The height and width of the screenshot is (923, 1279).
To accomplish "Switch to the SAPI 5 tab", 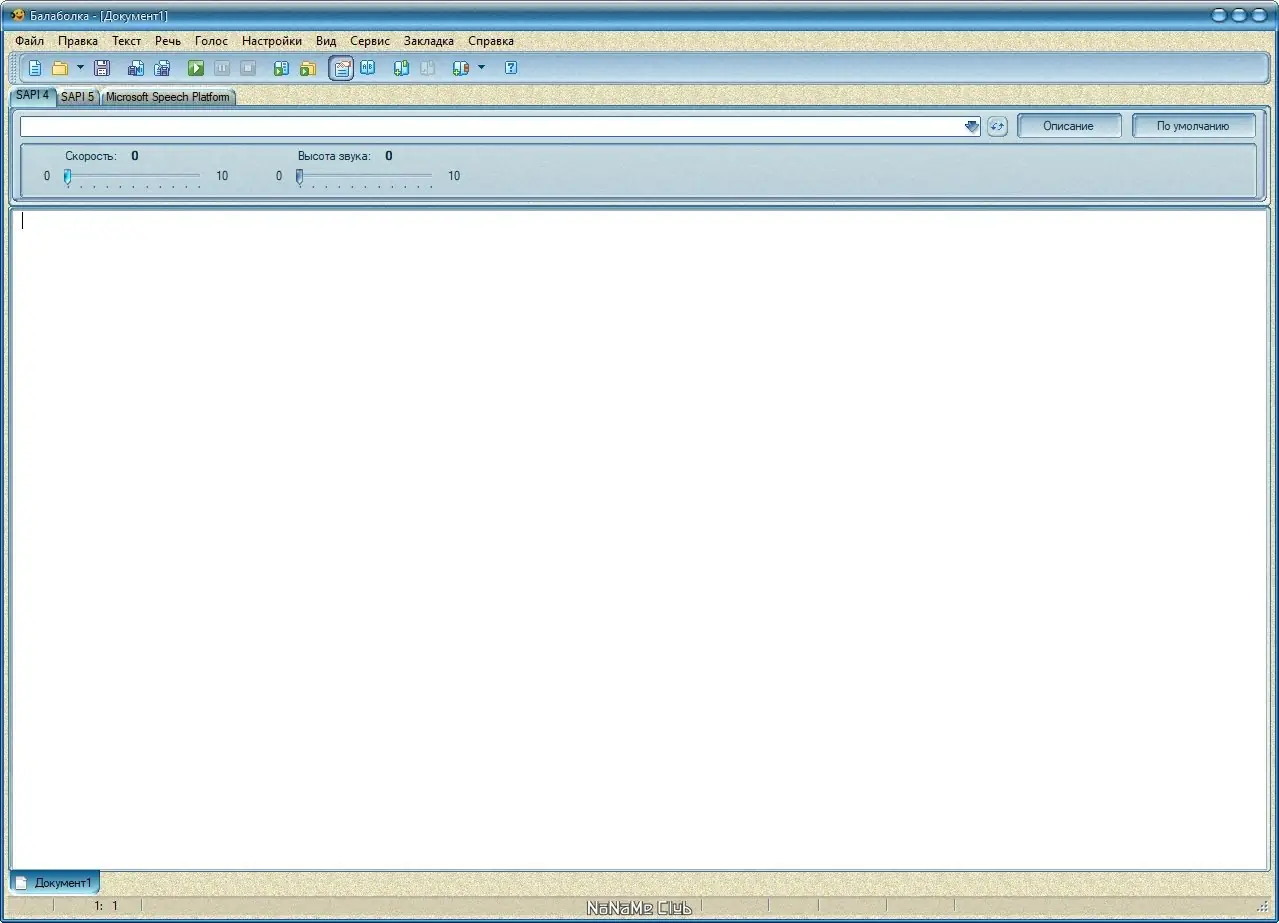I will (78, 97).
